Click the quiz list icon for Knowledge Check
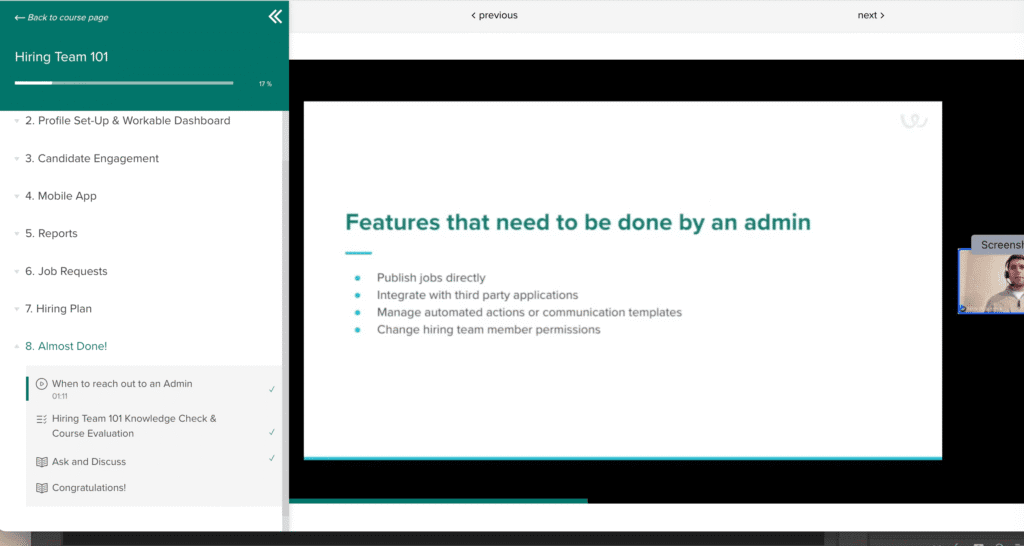This screenshot has width=1024, height=546. [x=42, y=419]
